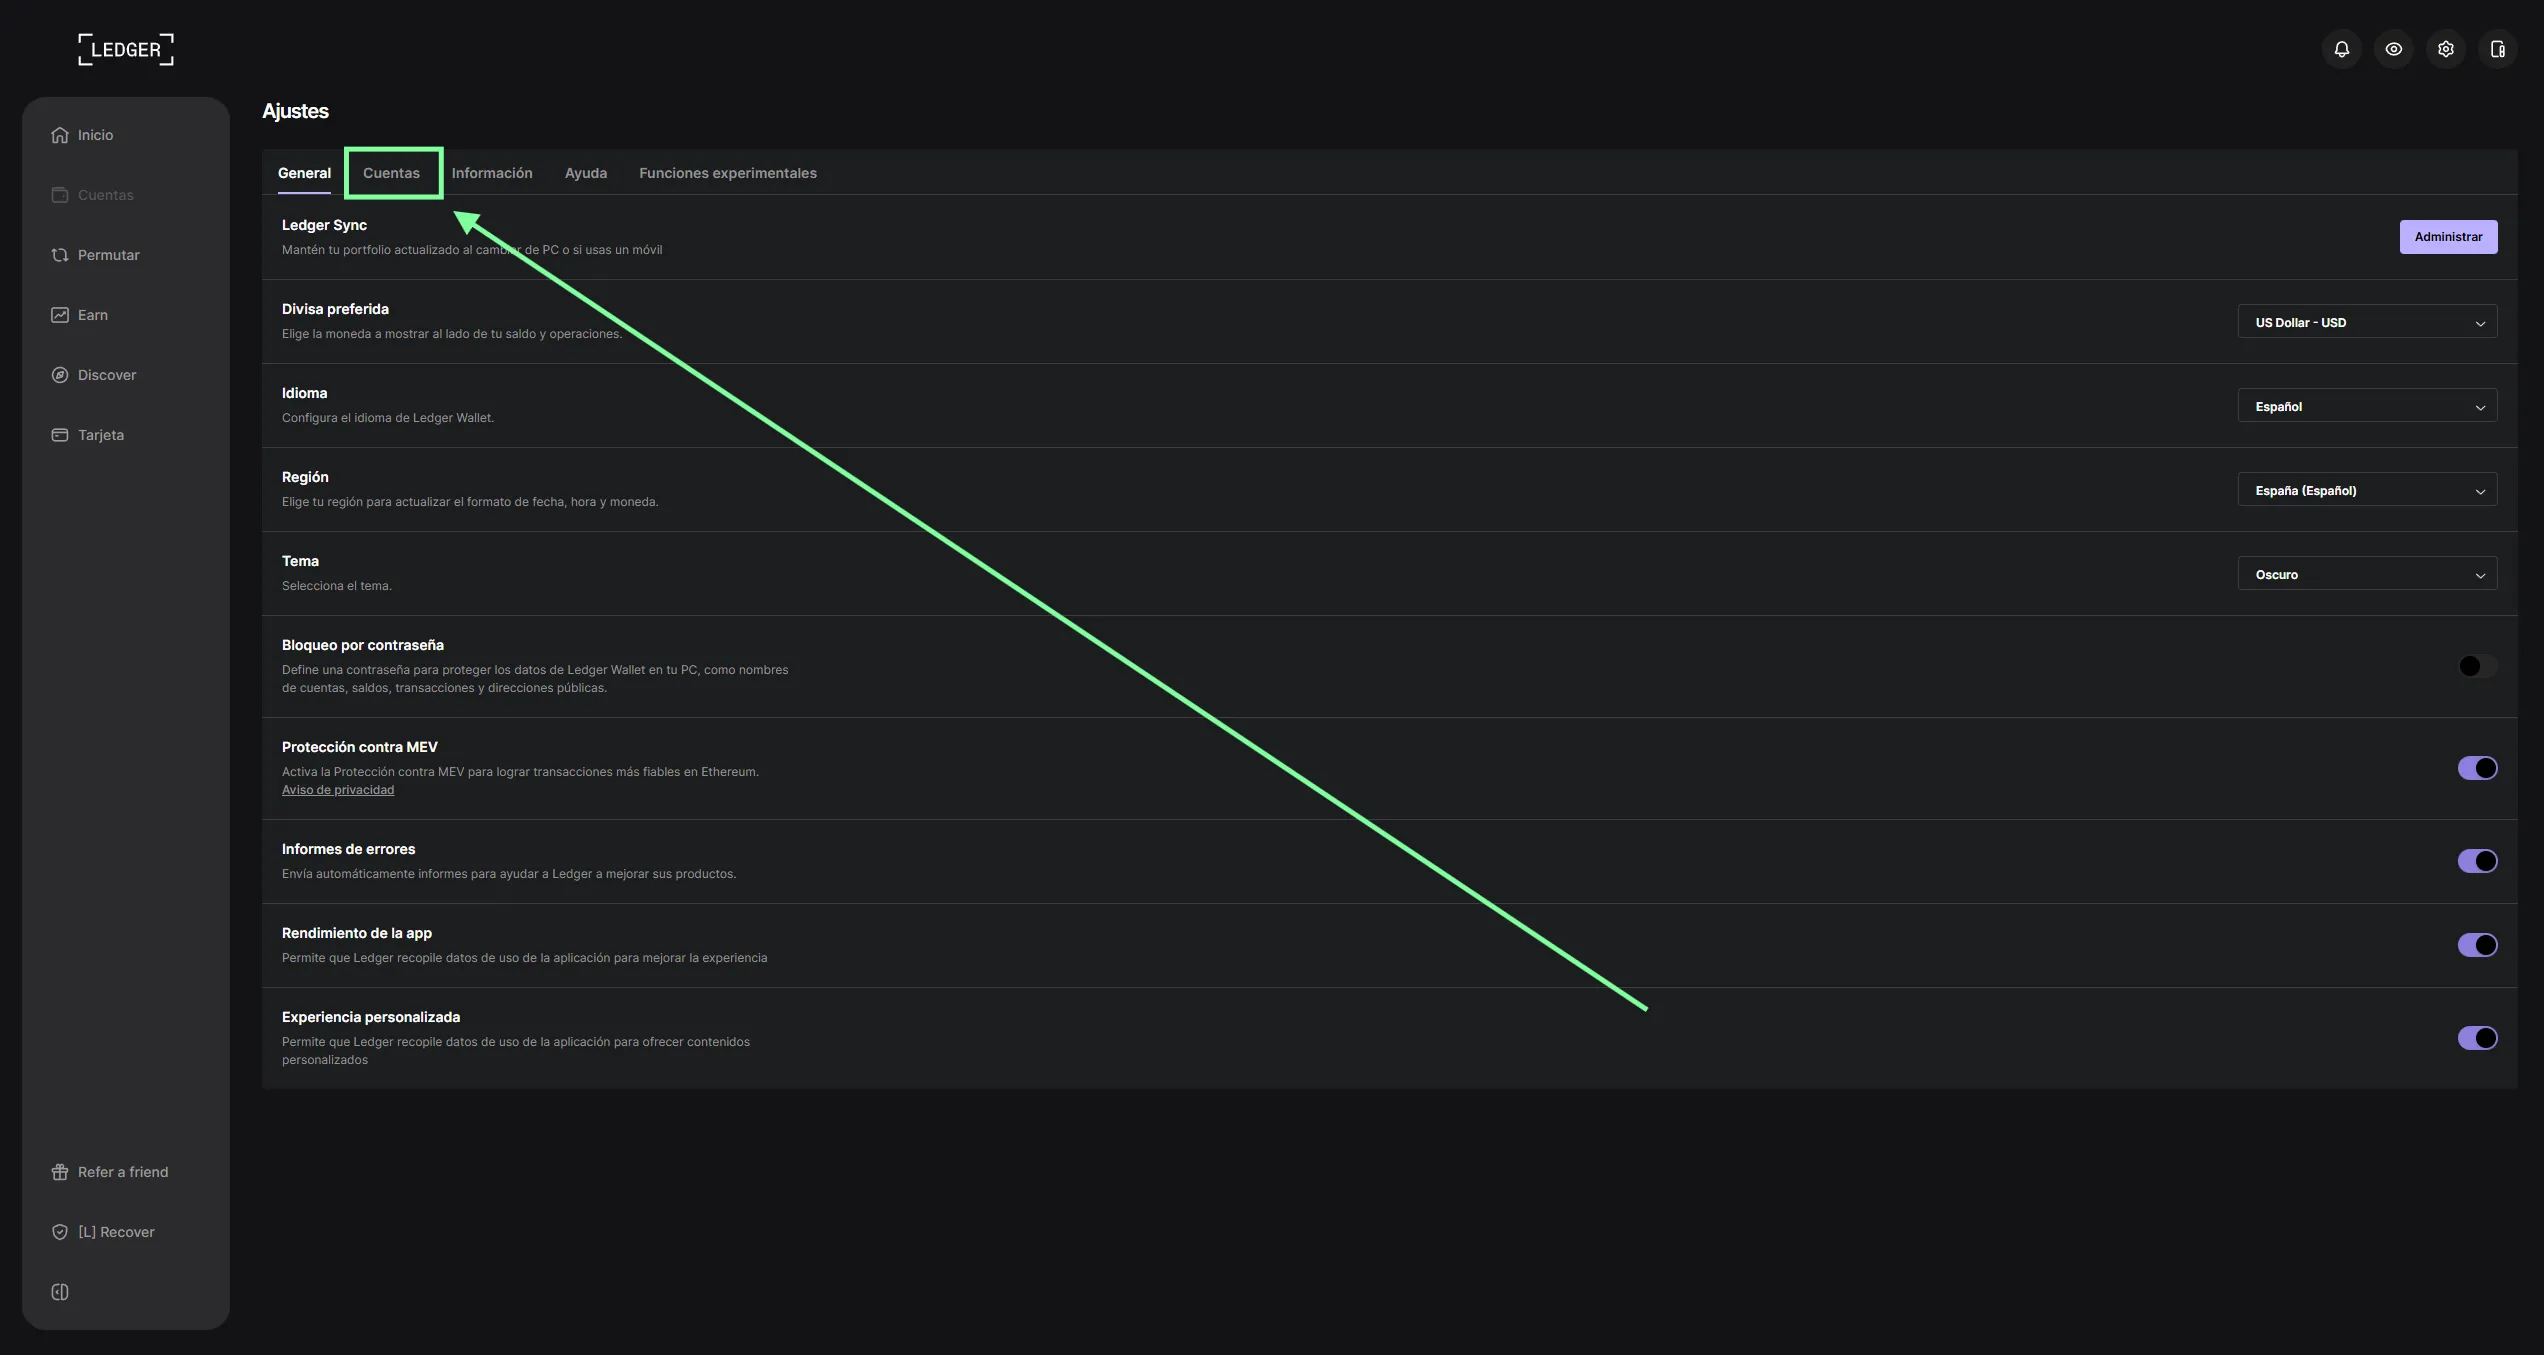This screenshot has width=2544, height=1355.
Task: Open the settings gear icon
Action: click(2445, 49)
